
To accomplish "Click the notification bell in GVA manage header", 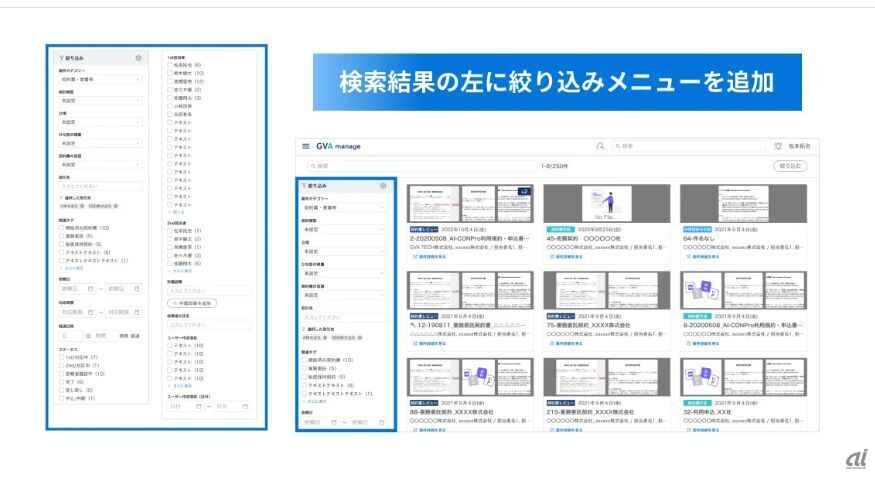I will (x=778, y=146).
